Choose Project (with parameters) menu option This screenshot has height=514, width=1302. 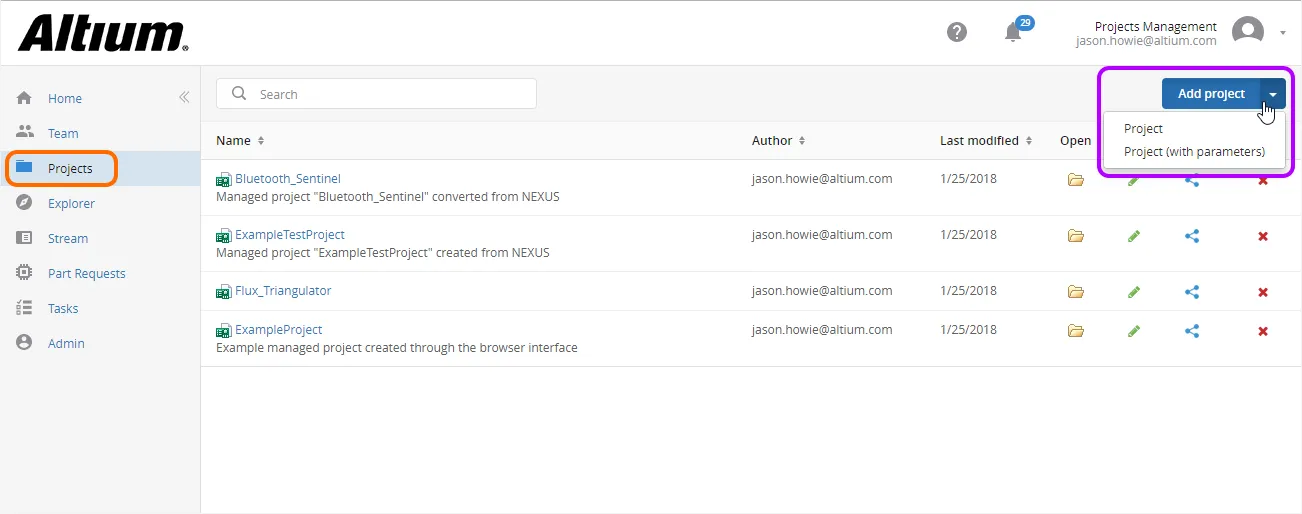coord(1194,152)
